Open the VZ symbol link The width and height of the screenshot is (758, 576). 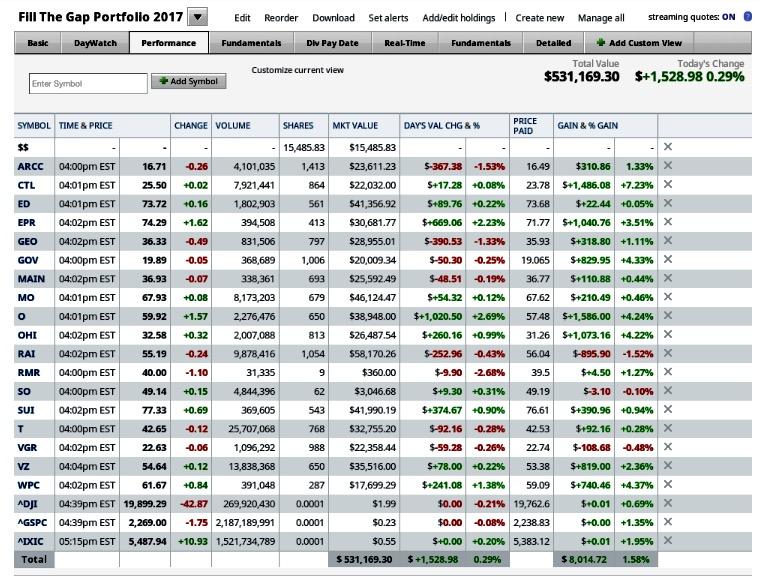pos(23,467)
